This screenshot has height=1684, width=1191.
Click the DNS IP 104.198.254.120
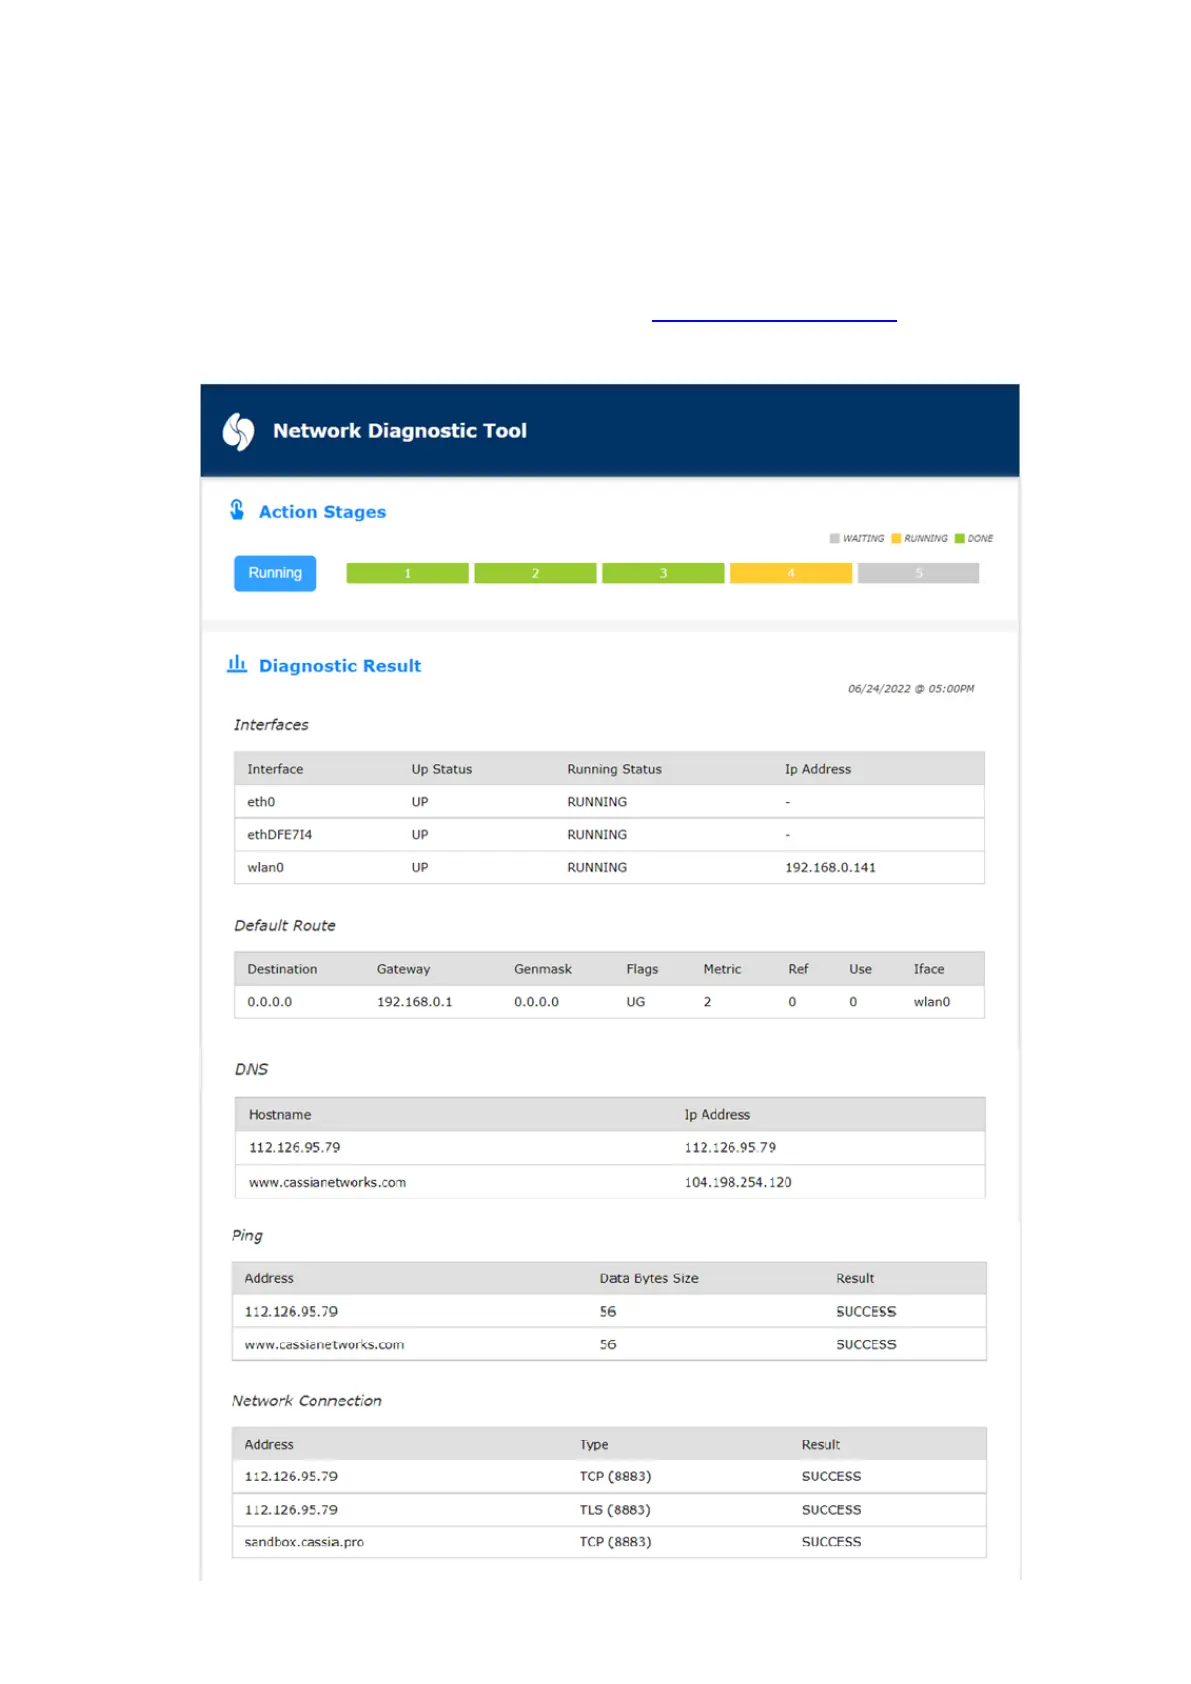tap(738, 1182)
